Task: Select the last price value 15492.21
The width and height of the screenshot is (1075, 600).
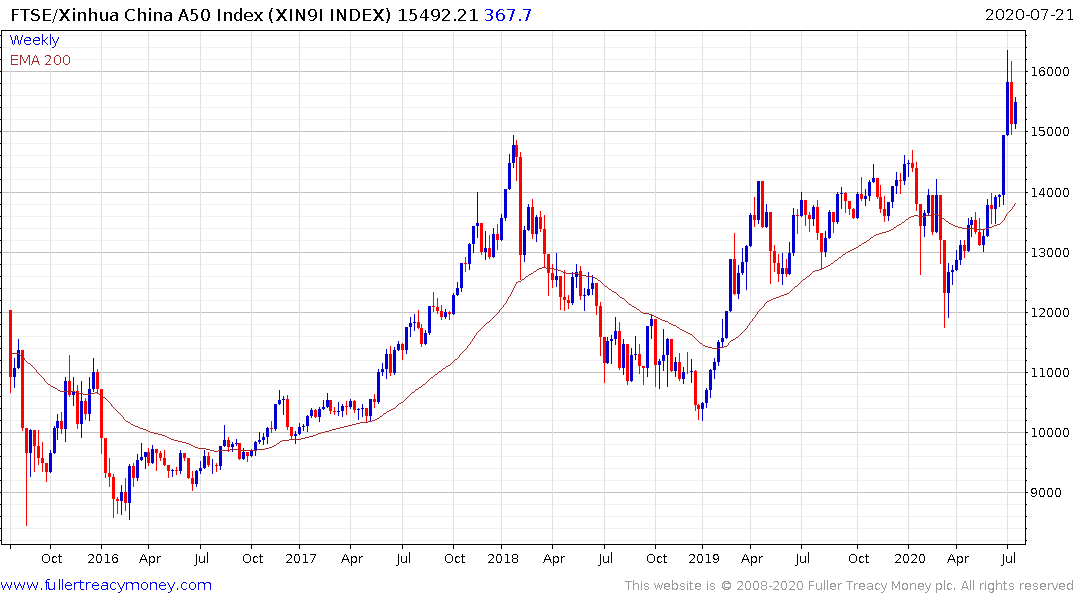Action: (x=437, y=15)
